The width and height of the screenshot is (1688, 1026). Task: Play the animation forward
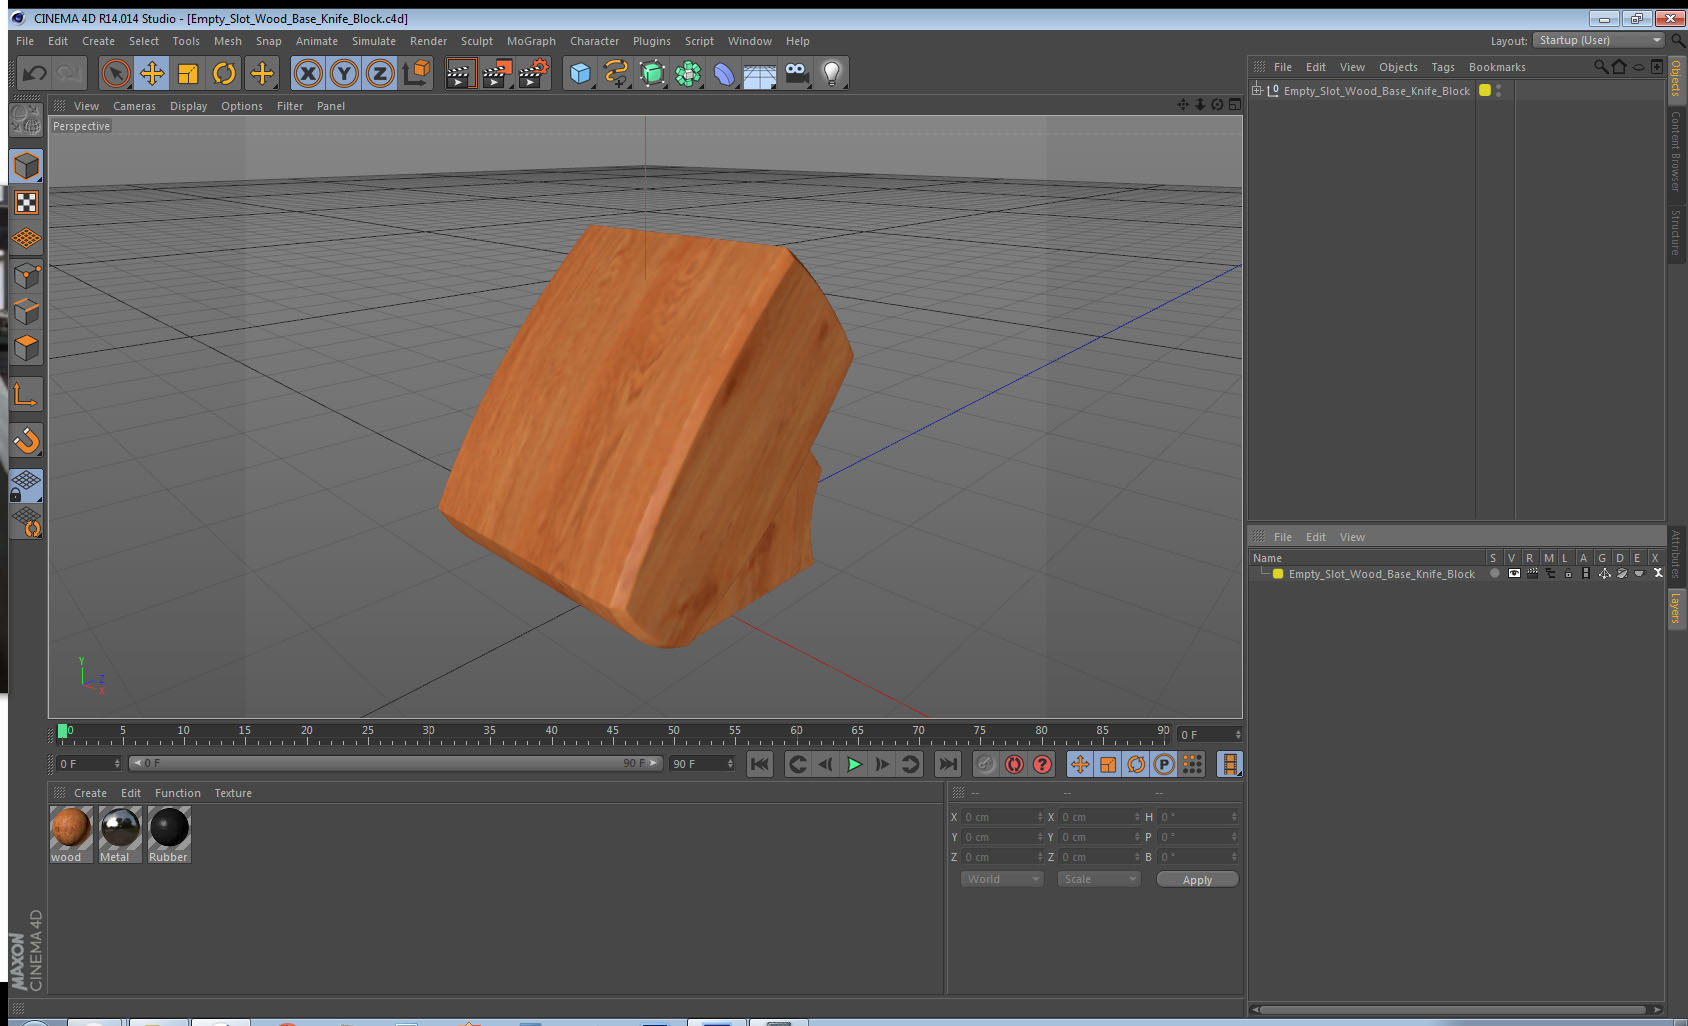tap(854, 764)
